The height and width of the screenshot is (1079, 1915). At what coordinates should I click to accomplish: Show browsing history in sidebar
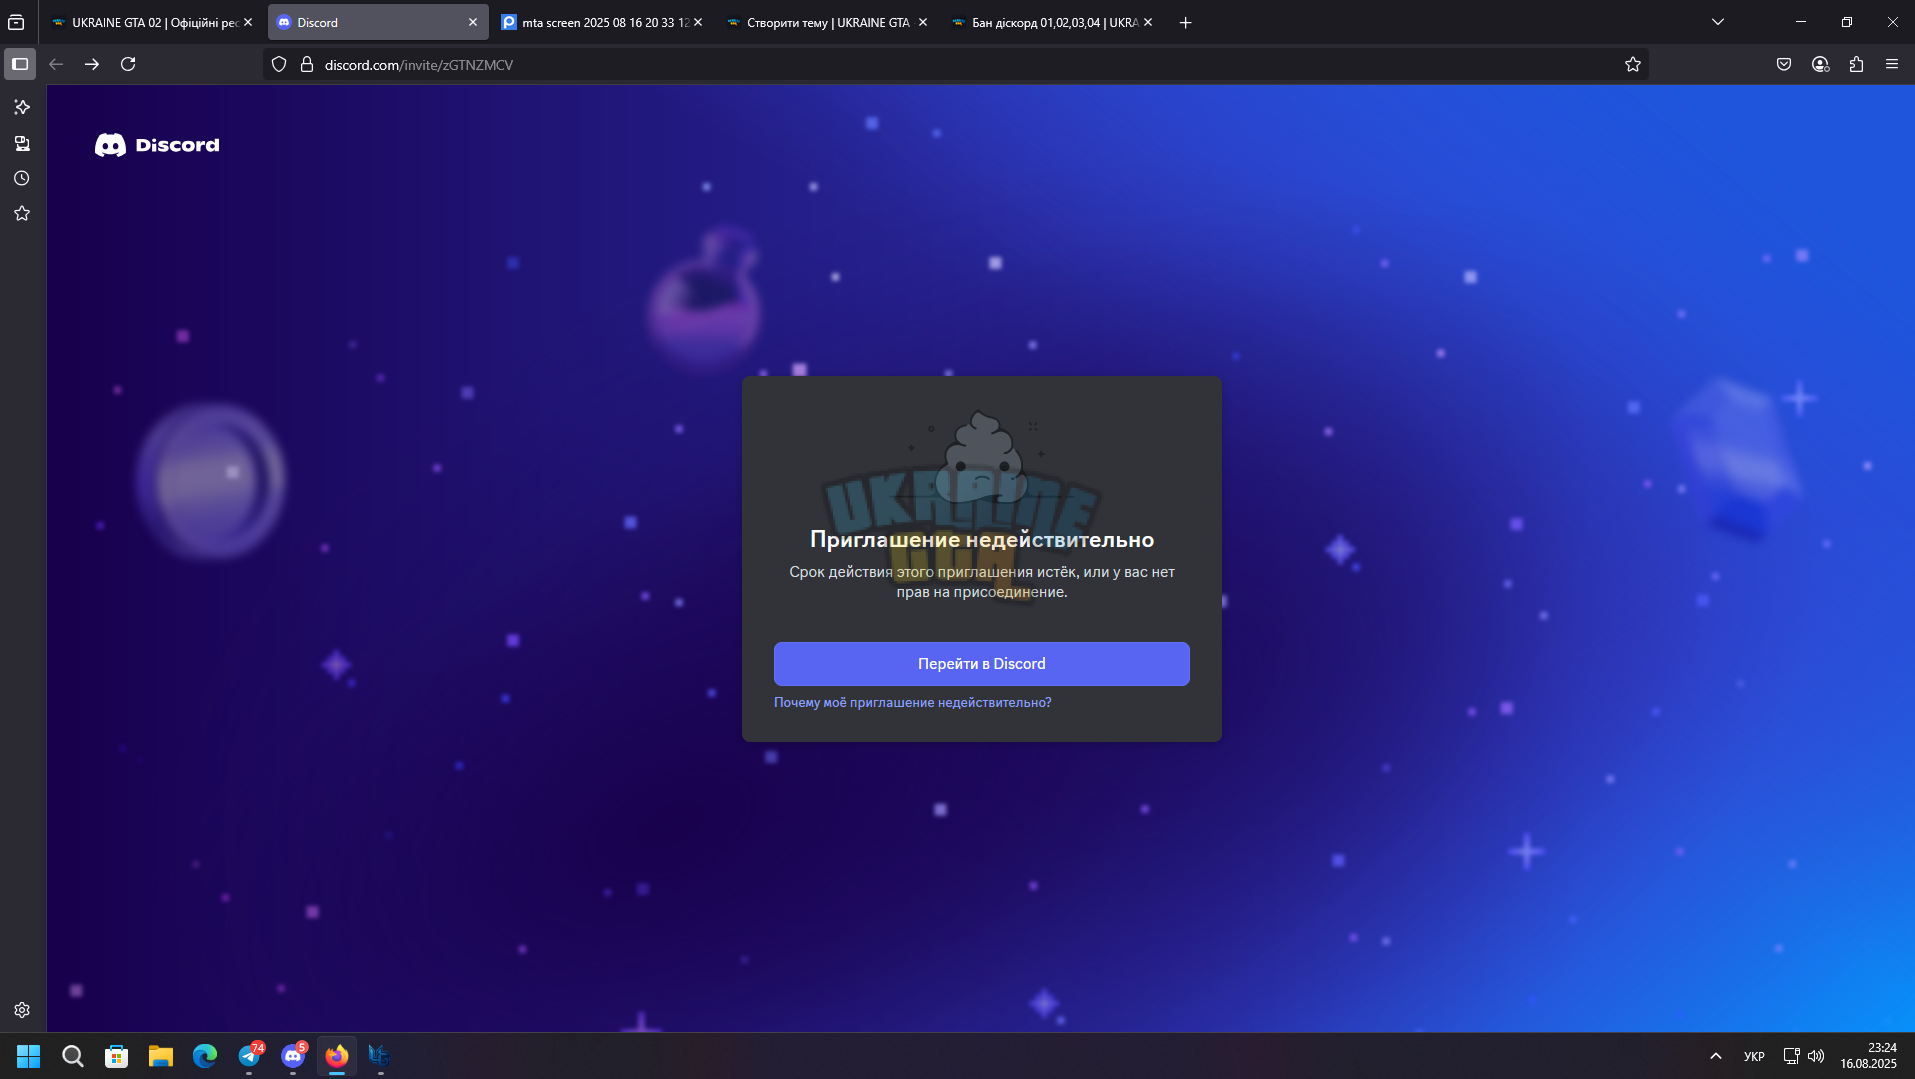tap(22, 178)
